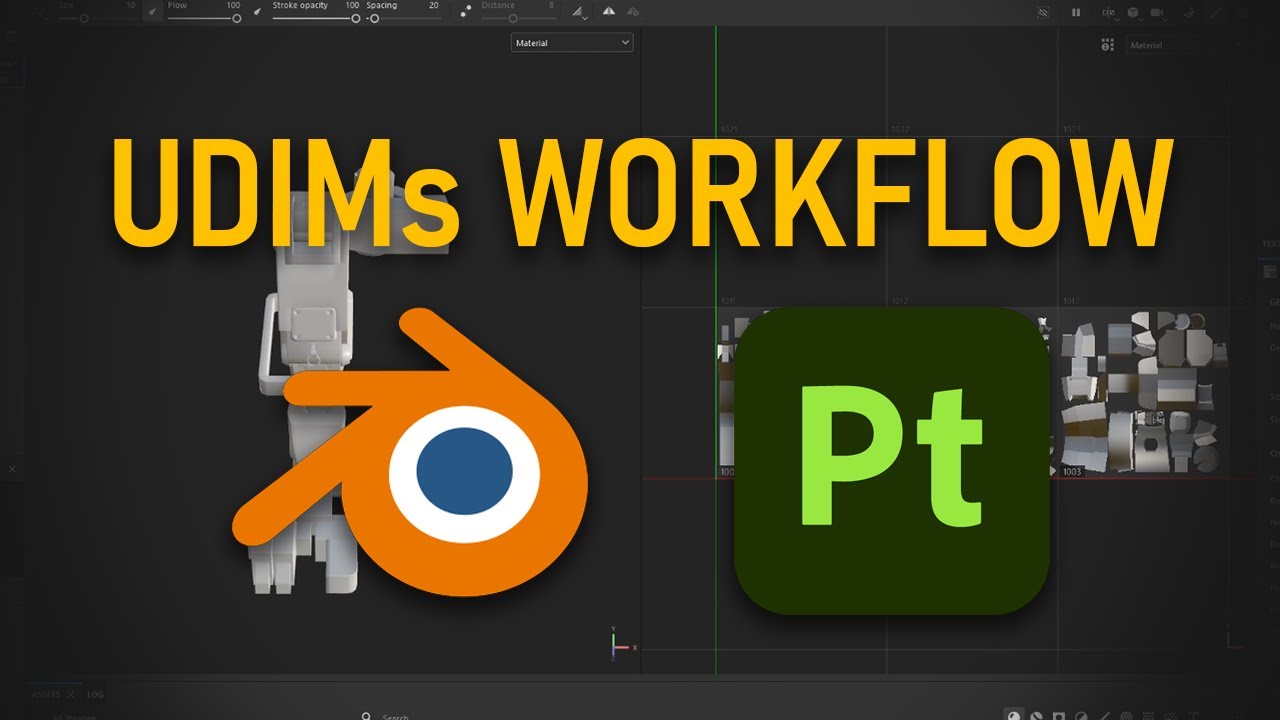
Task: Toggle the flow pen pressure icon
Action: [152, 11]
